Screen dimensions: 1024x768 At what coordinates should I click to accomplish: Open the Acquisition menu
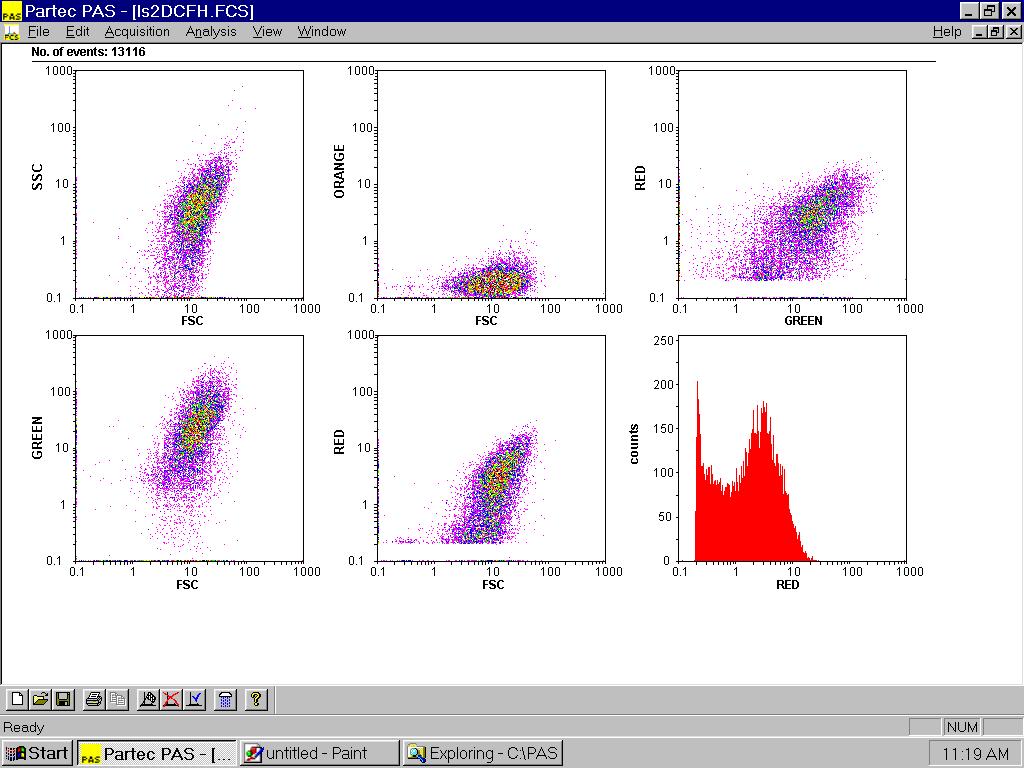[x=137, y=32]
